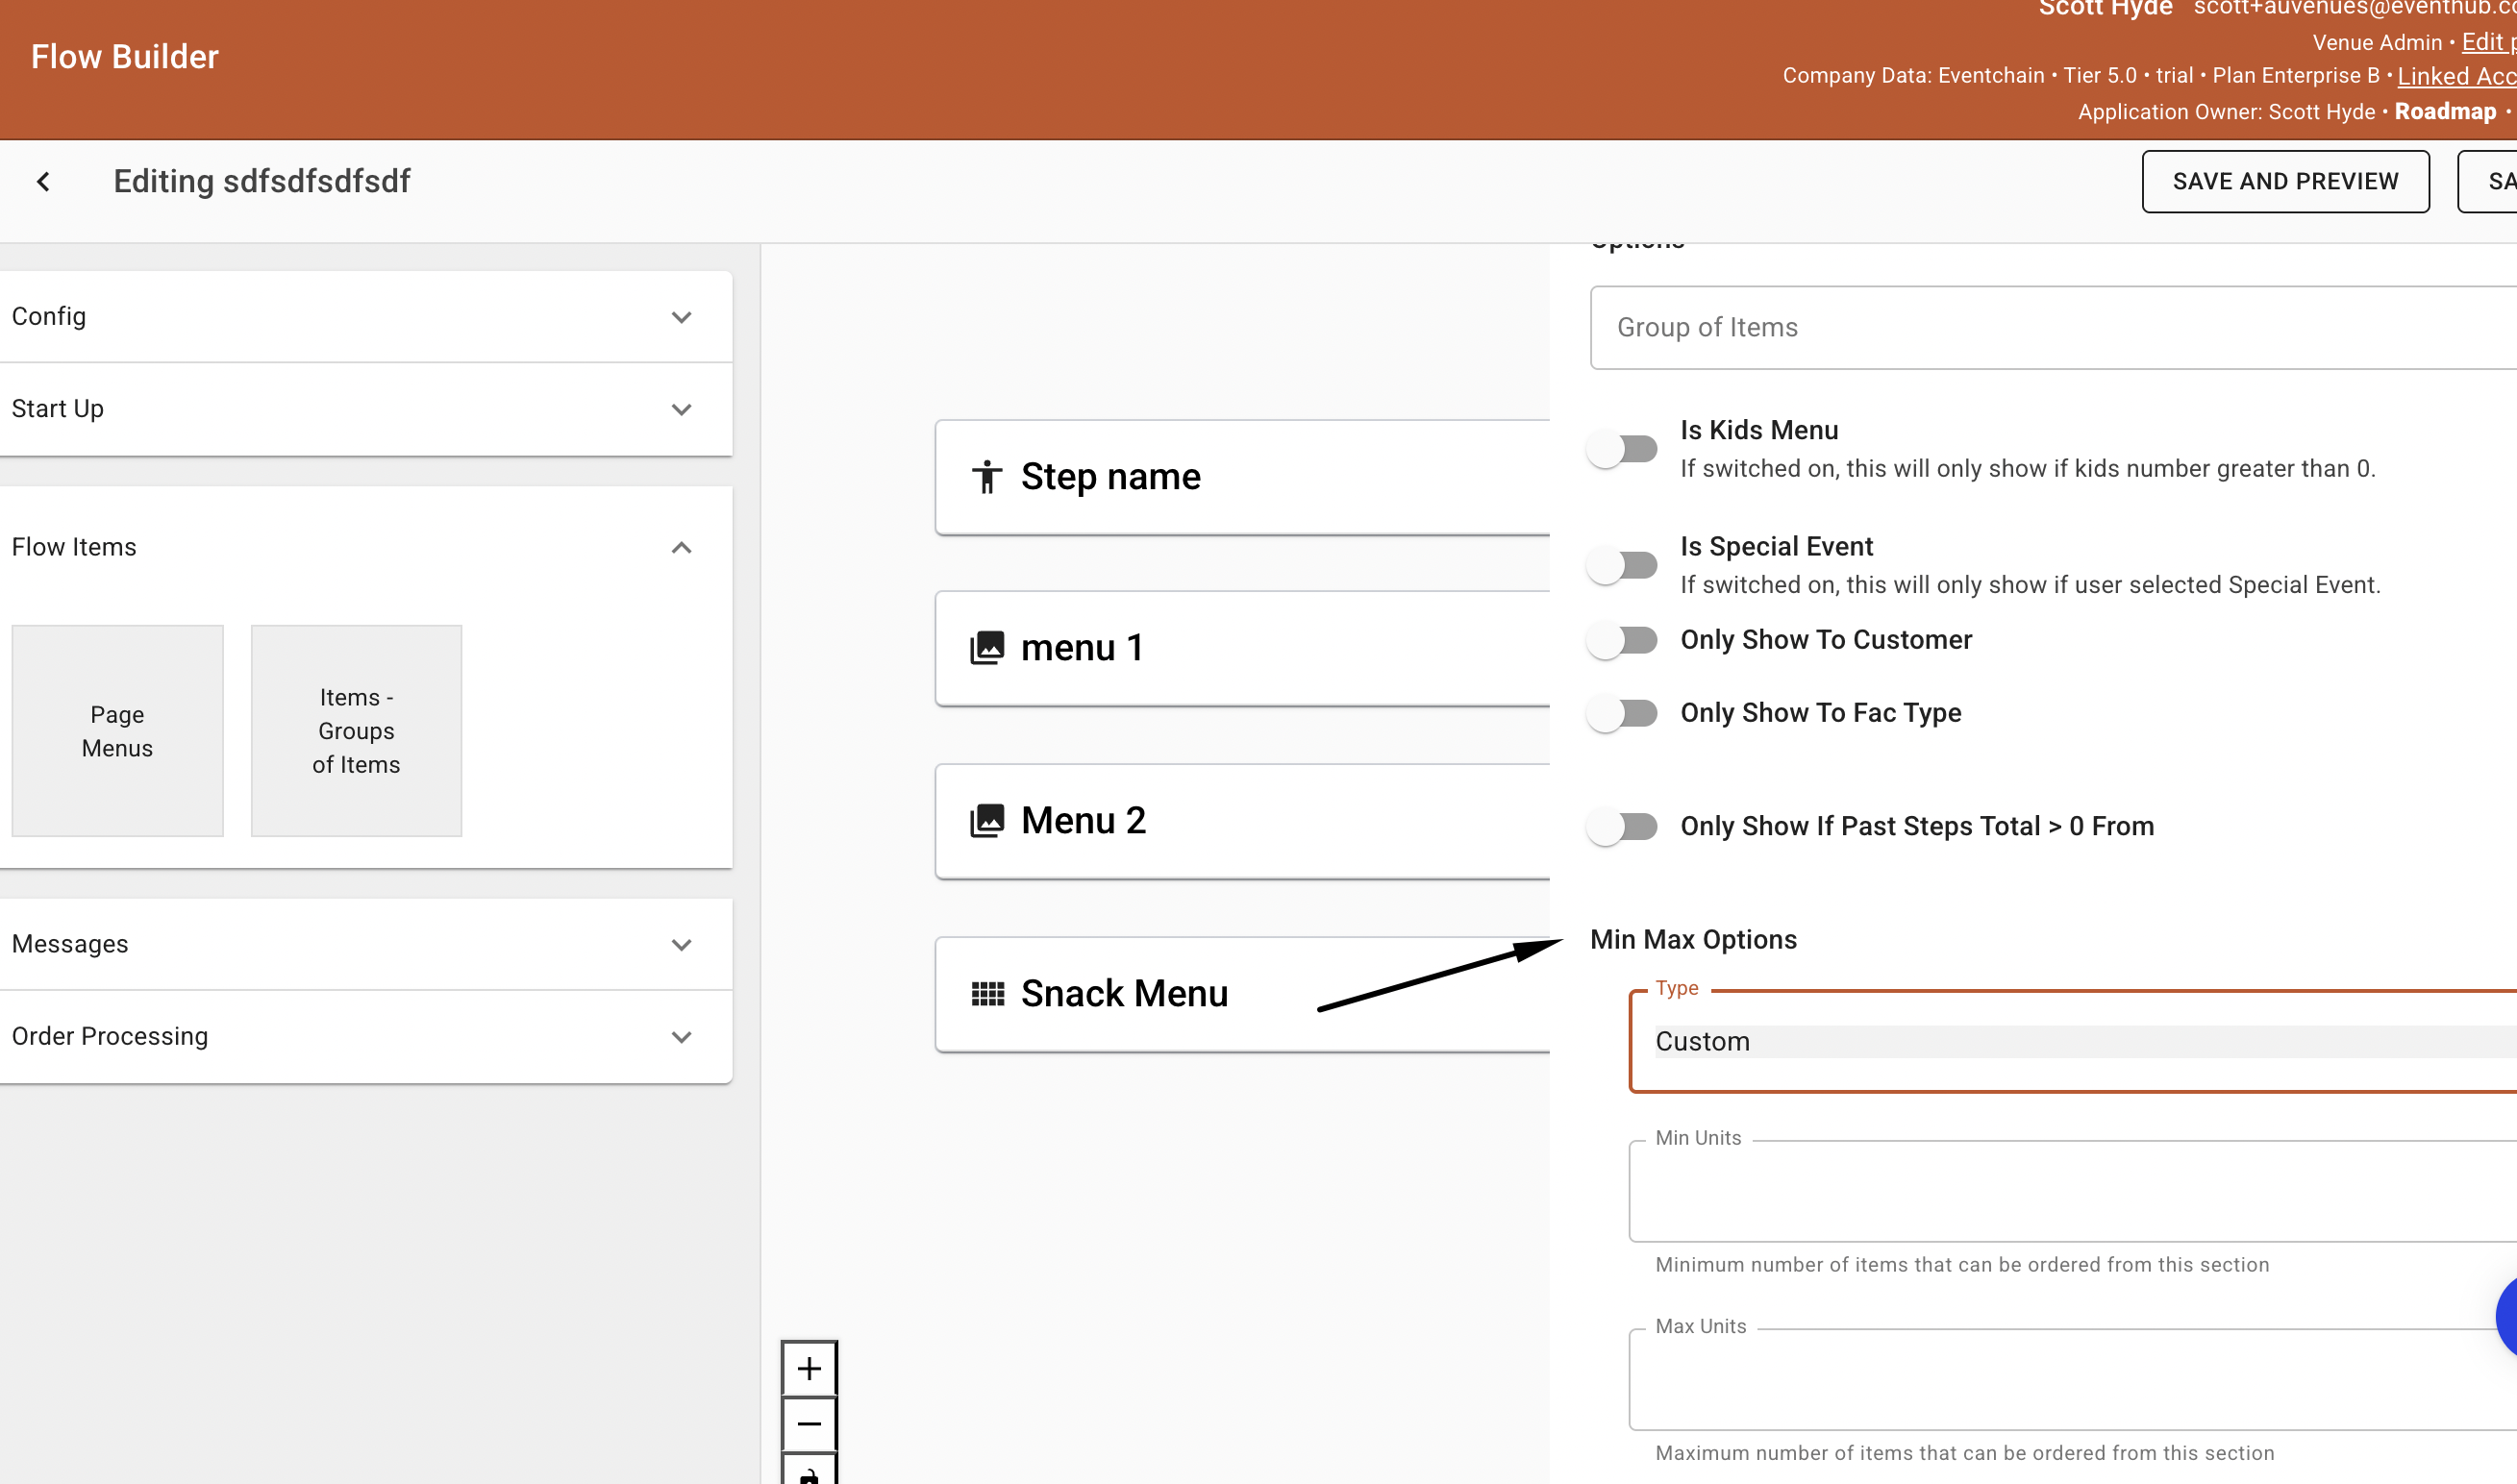Select Items - Groups of Items tile
This screenshot has width=2517, height=1484.
click(356, 731)
